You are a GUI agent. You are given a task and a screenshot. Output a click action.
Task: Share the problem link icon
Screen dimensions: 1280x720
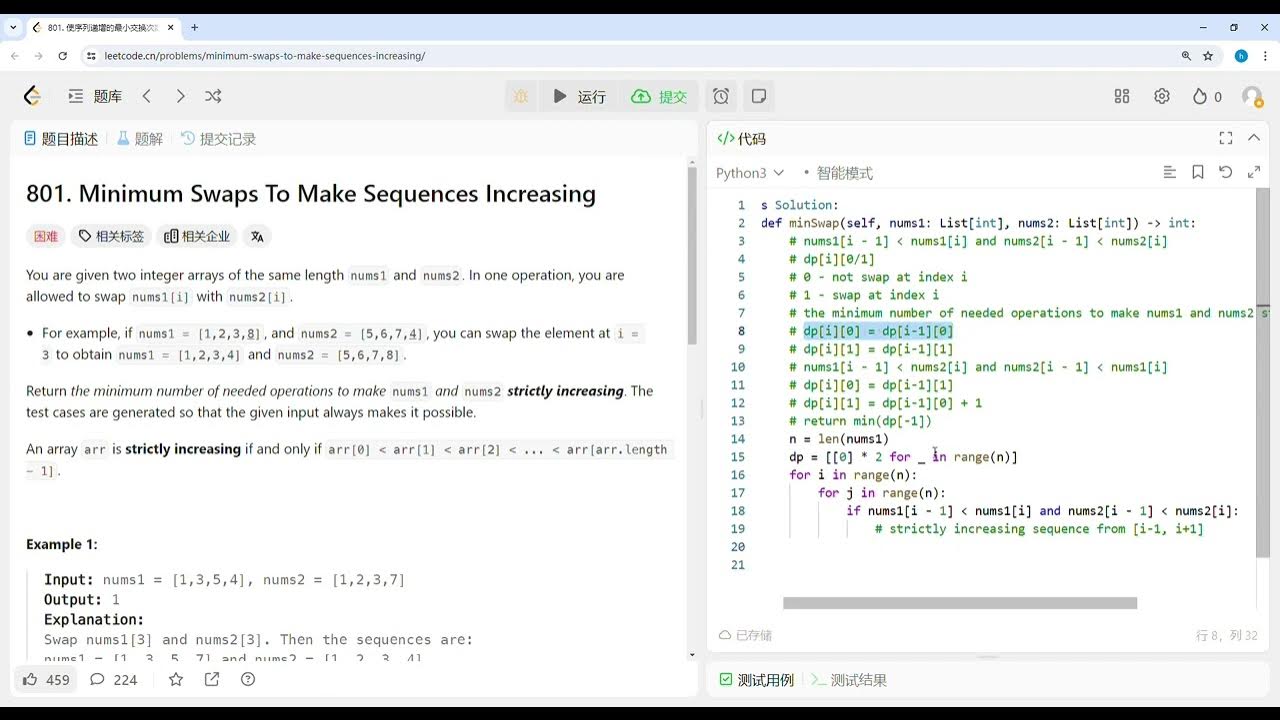[x=212, y=679]
